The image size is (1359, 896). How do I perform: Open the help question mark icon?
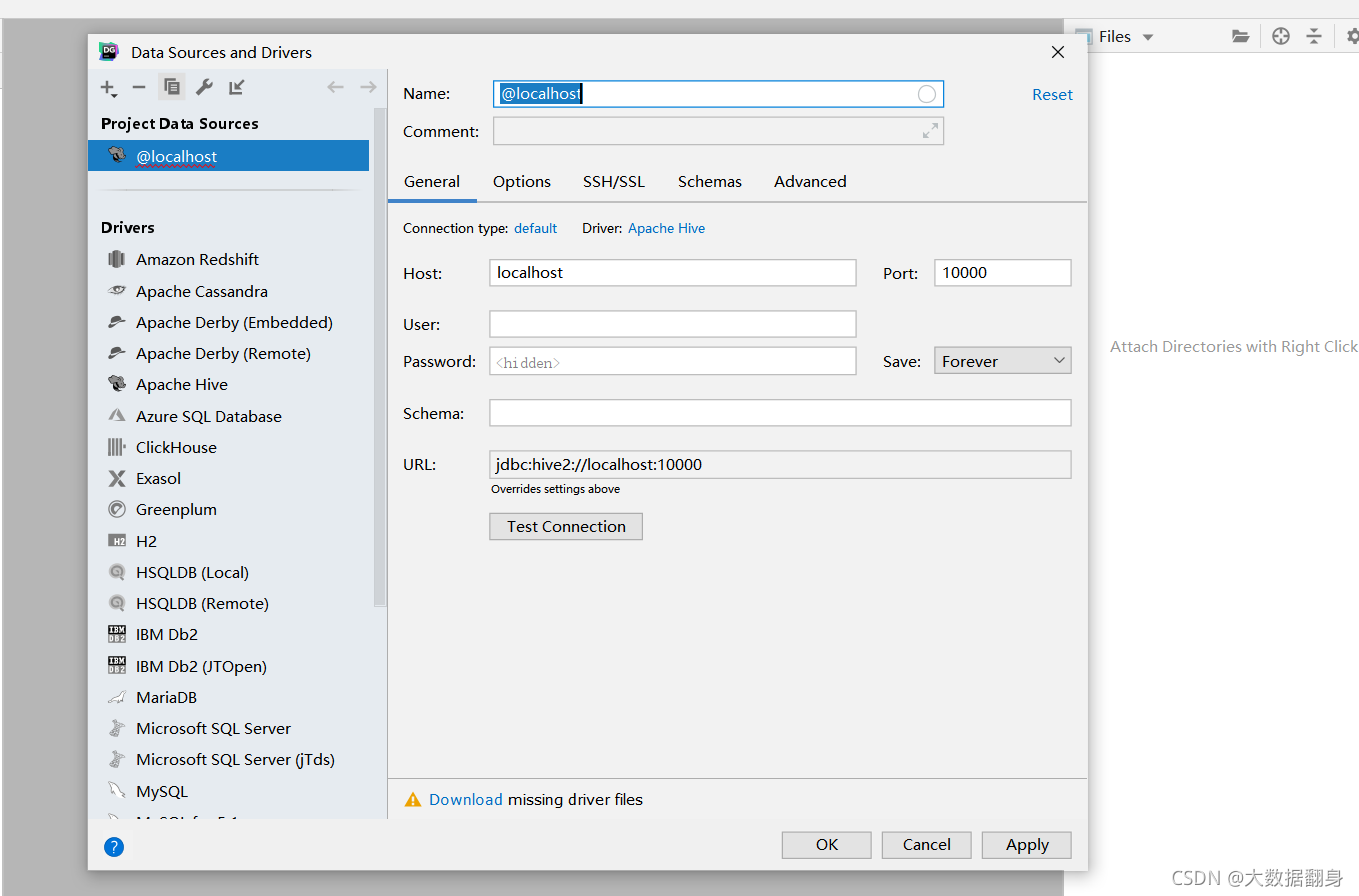click(x=114, y=847)
